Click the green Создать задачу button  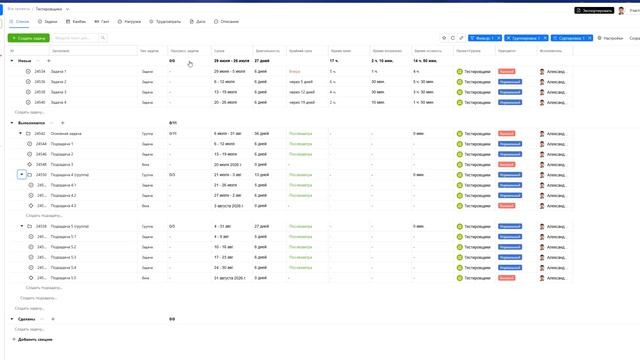pyautogui.click(x=29, y=38)
